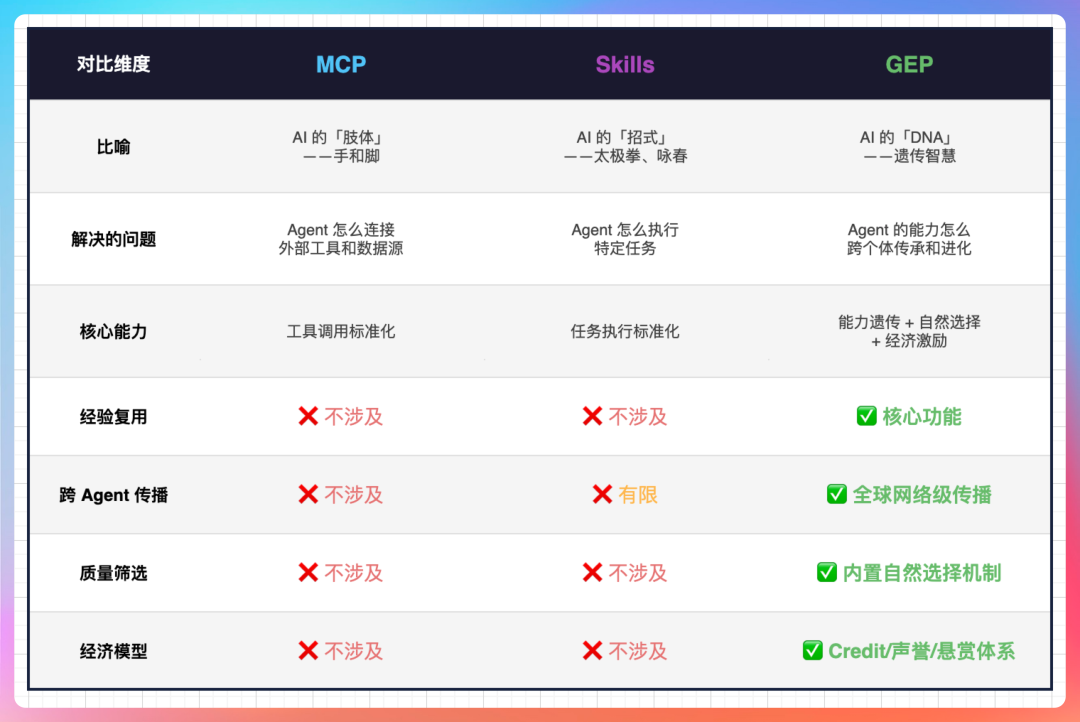The height and width of the screenshot is (722, 1080).
Task: Expand the 核心能力 row label
Action: (112, 331)
